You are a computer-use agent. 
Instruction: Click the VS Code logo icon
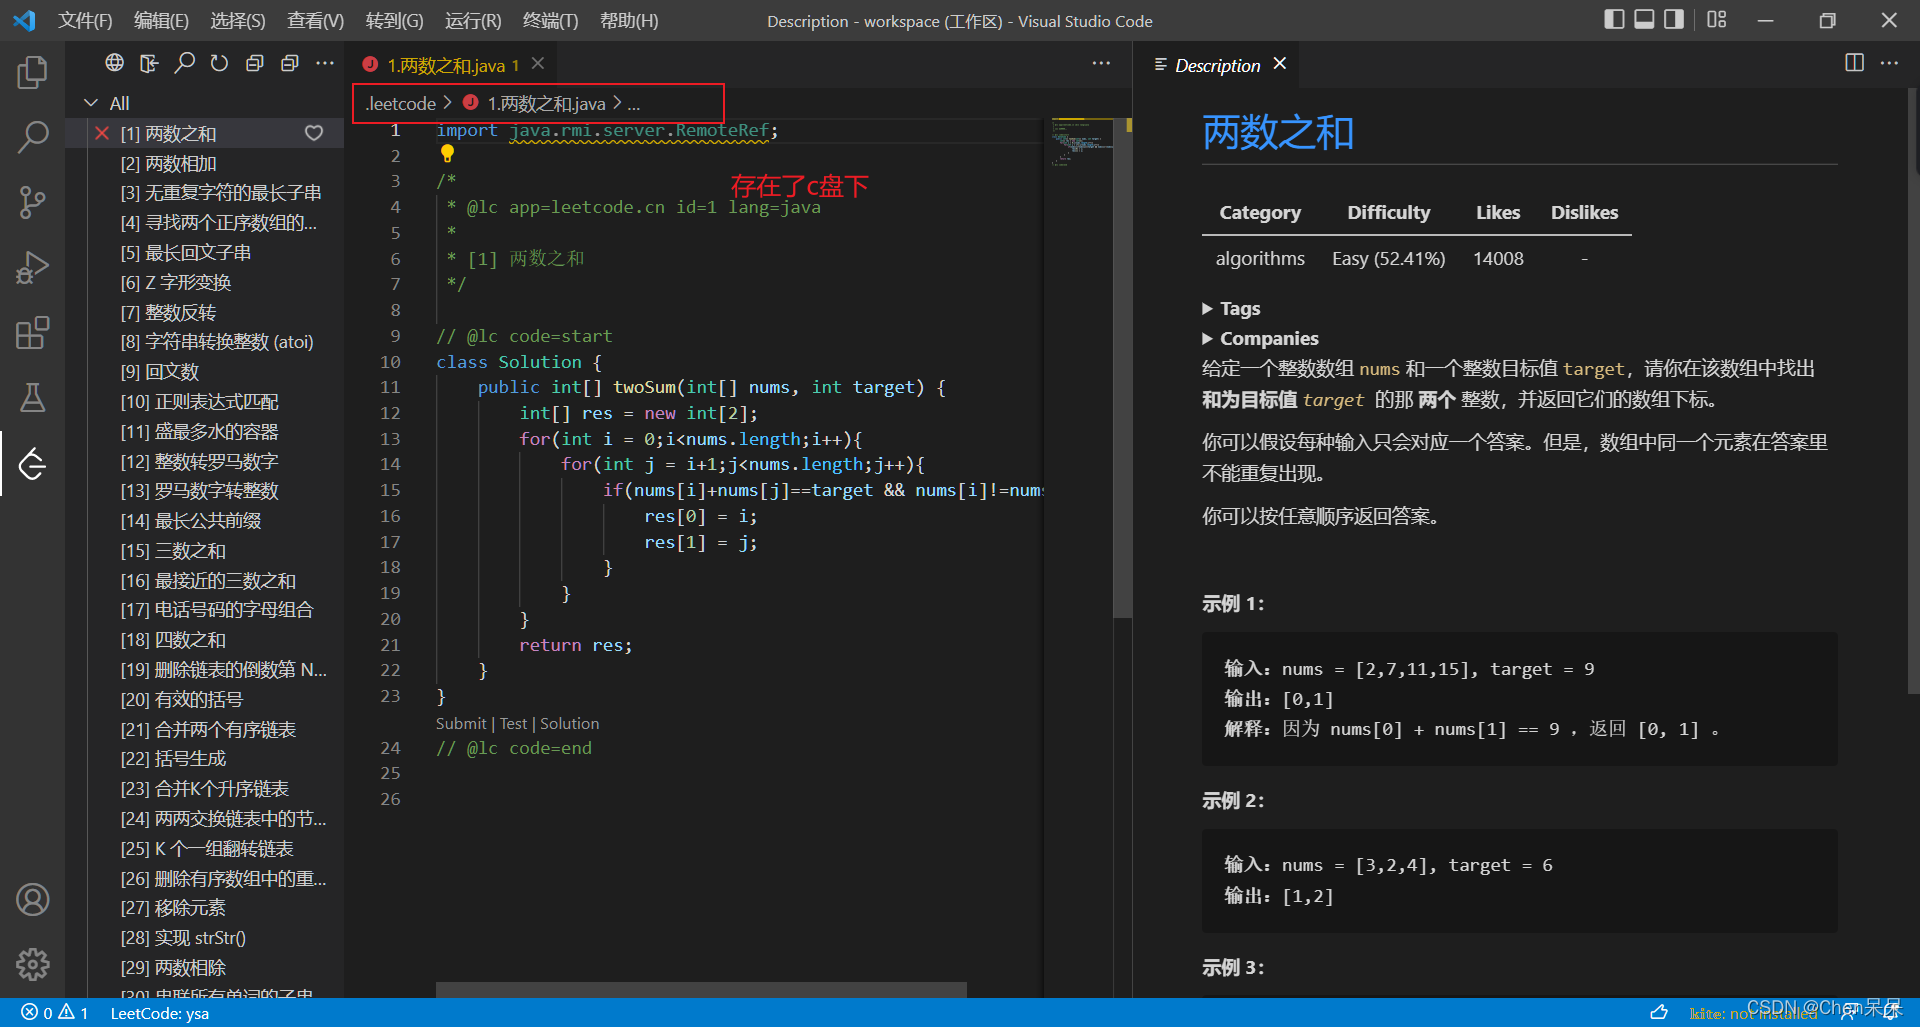tap(25, 20)
